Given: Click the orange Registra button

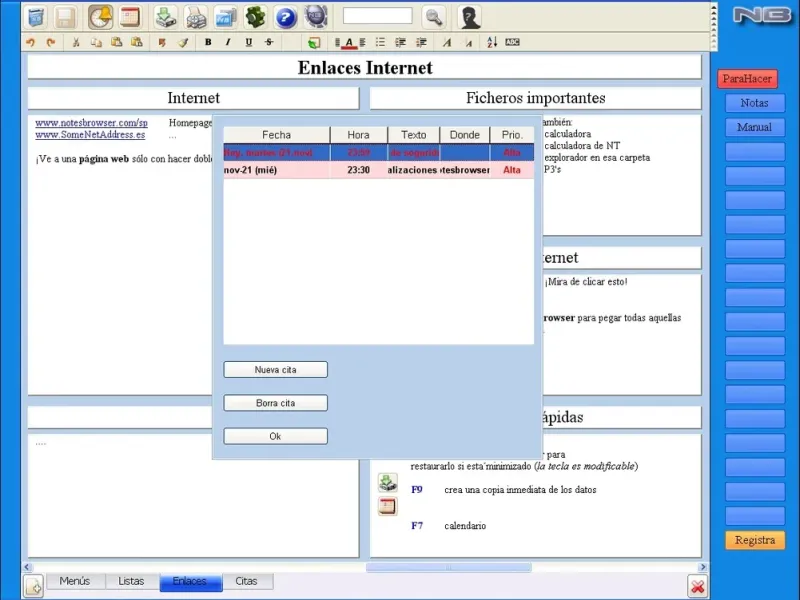Looking at the screenshot, I should click(755, 540).
